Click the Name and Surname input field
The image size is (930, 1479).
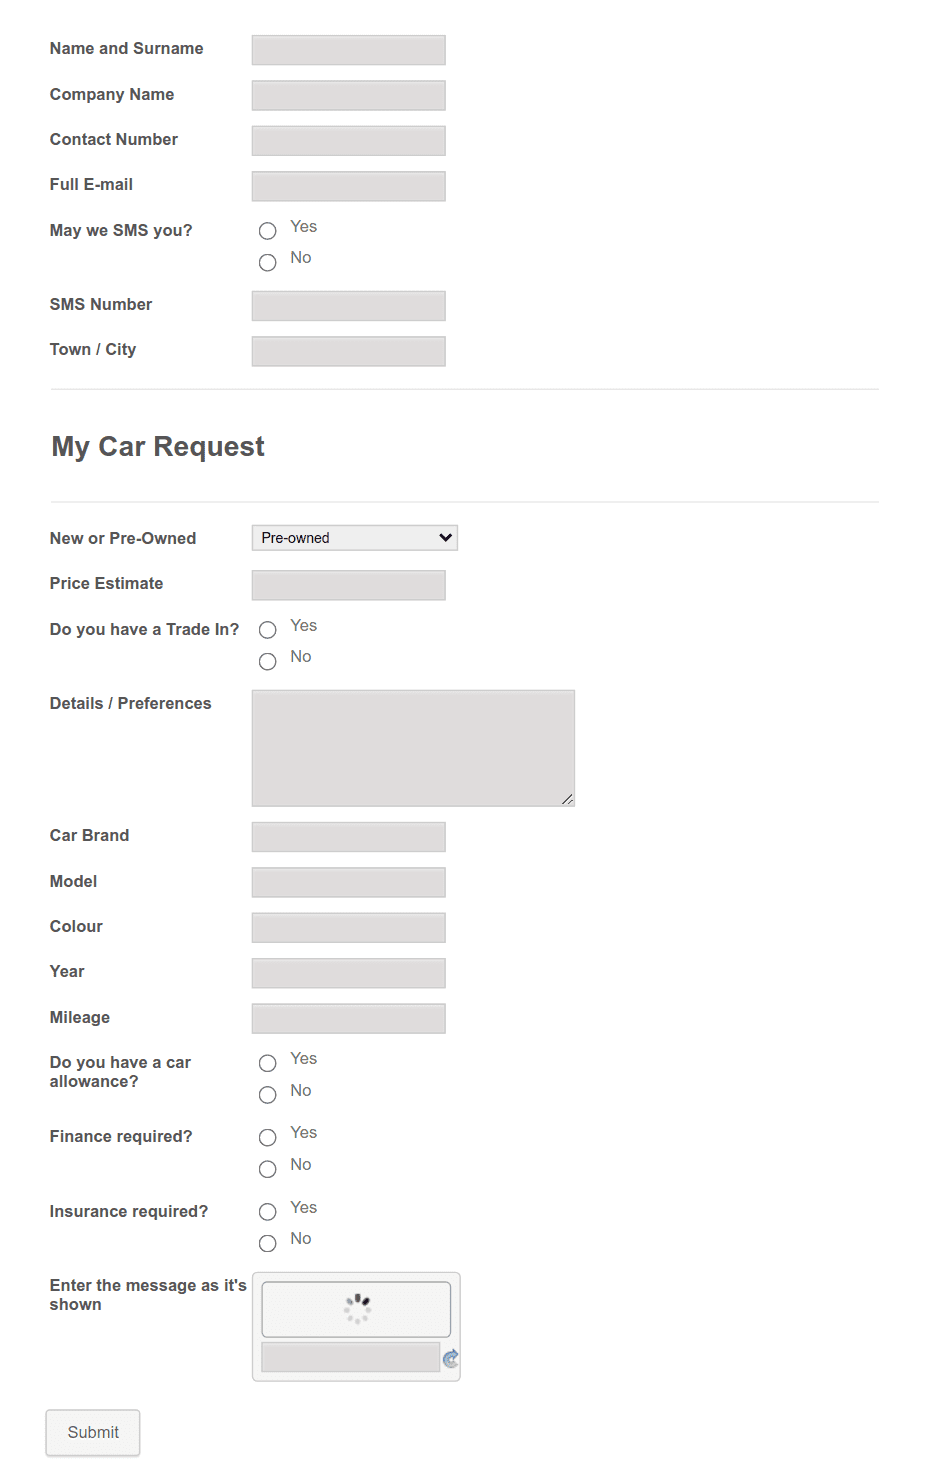pos(348,49)
